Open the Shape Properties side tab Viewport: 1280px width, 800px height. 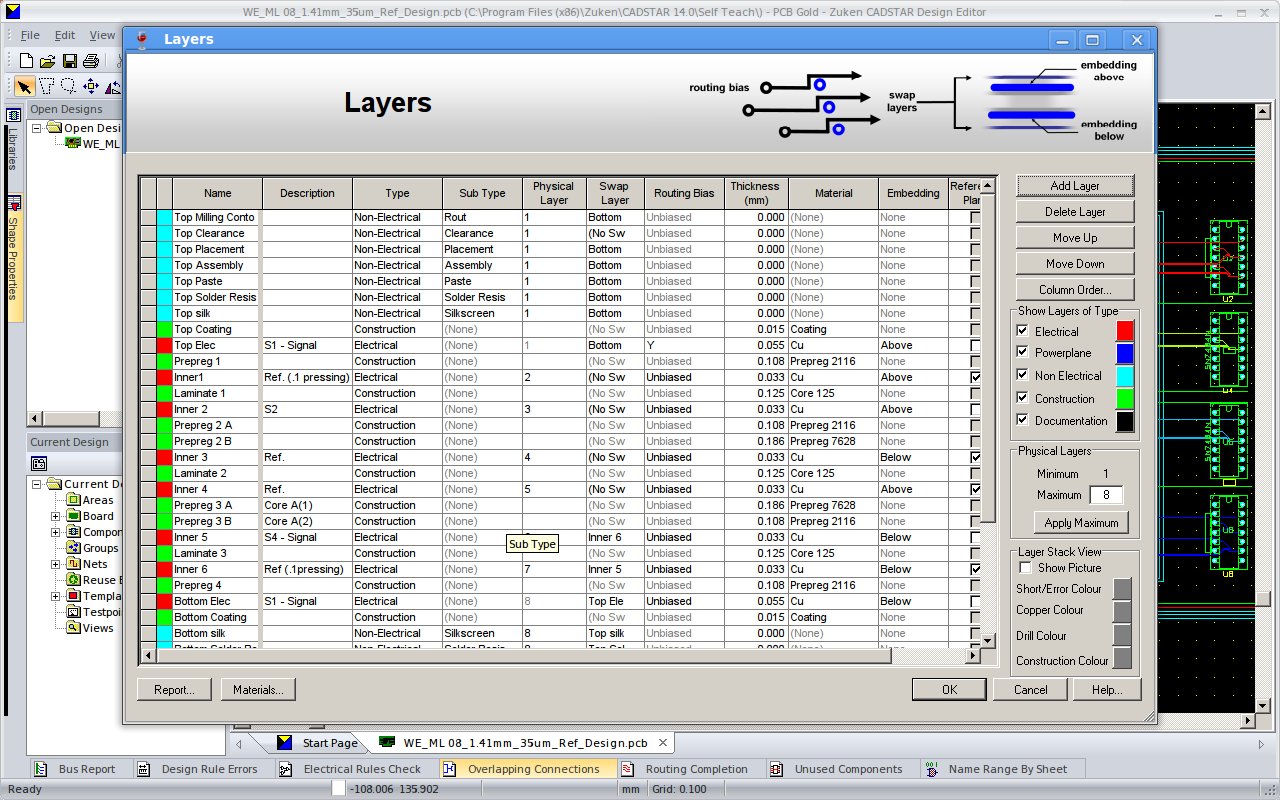(x=14, y=256)
